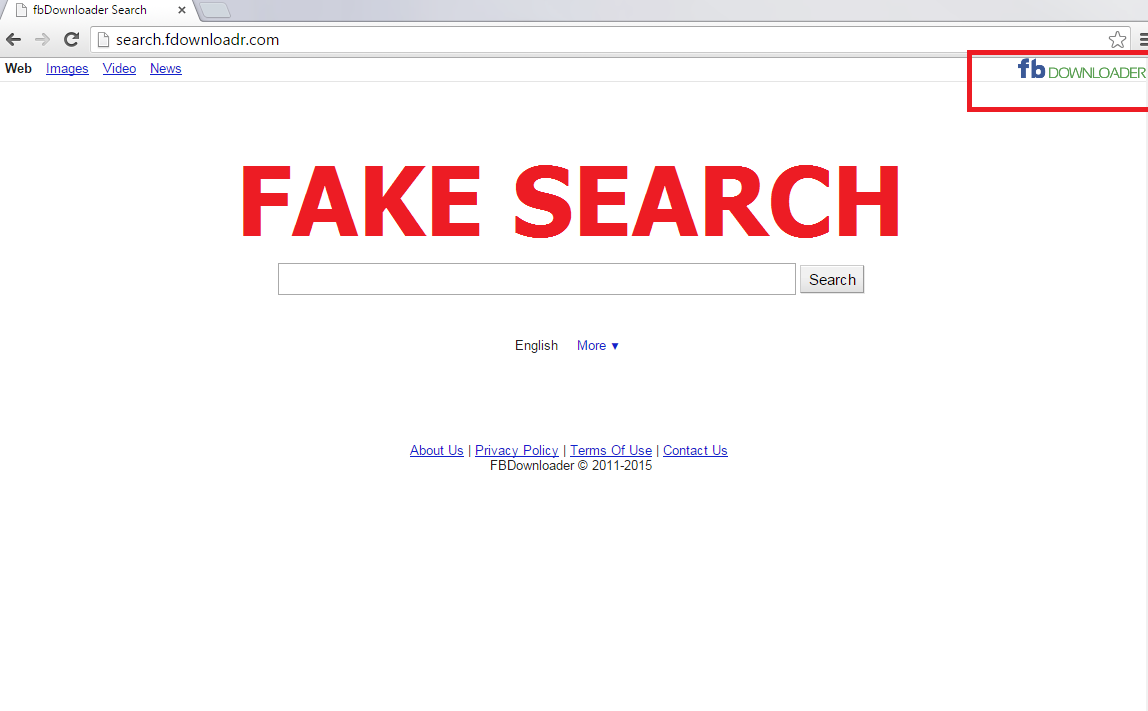Expand the More languages dropdown
This screenshot has height=711, width=1148.
[x=597, y=346]
